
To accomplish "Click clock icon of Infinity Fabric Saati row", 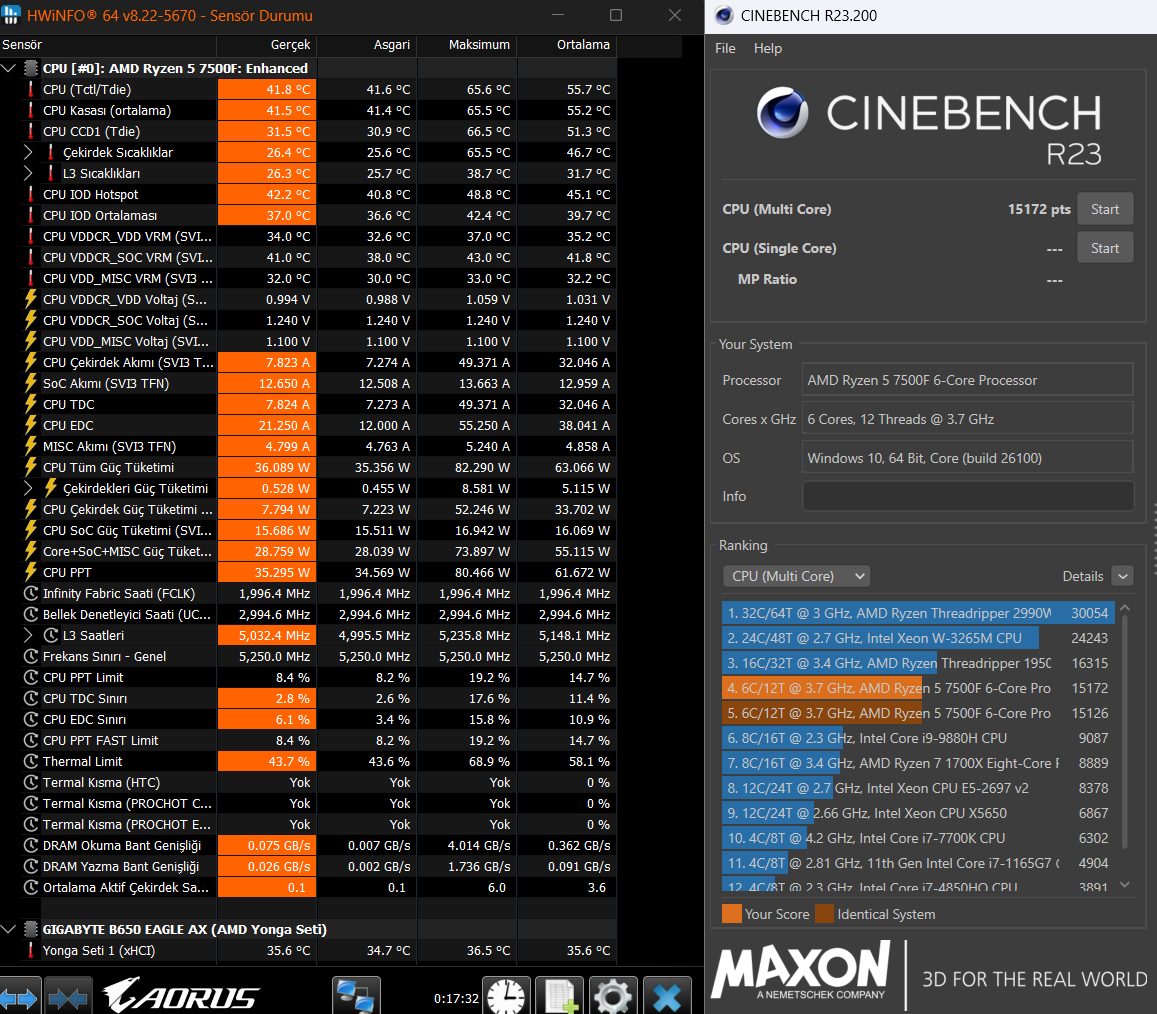I will (x=30, y=593).
